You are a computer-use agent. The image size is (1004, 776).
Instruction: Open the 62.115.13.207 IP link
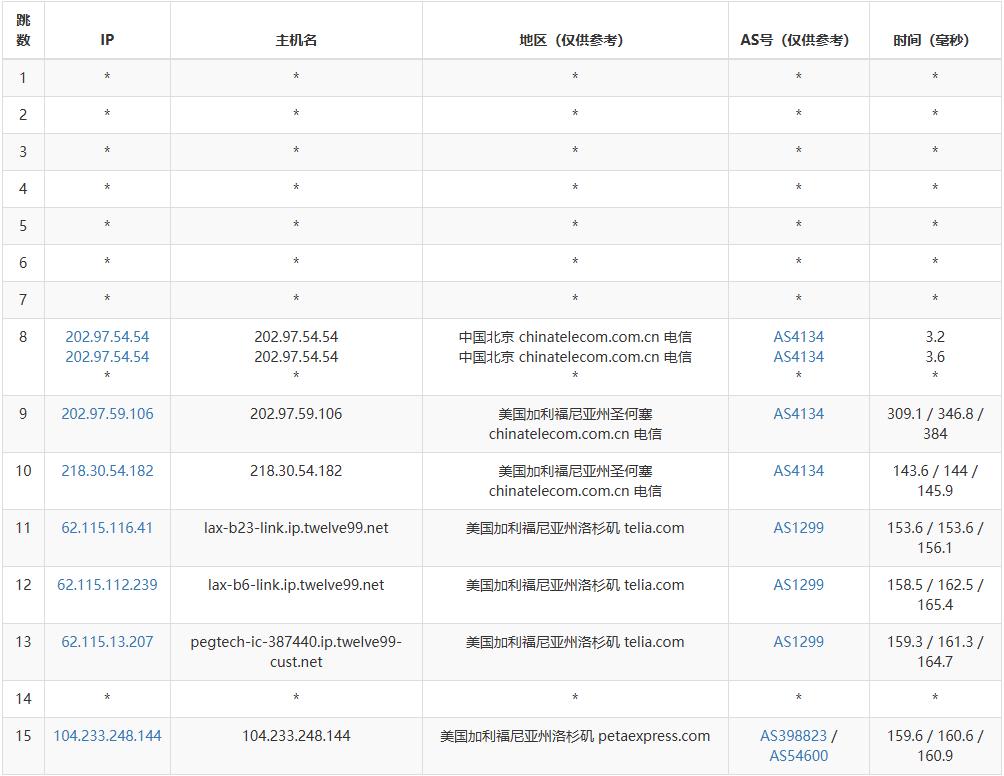pyautogui.click(x=107, y=642)
